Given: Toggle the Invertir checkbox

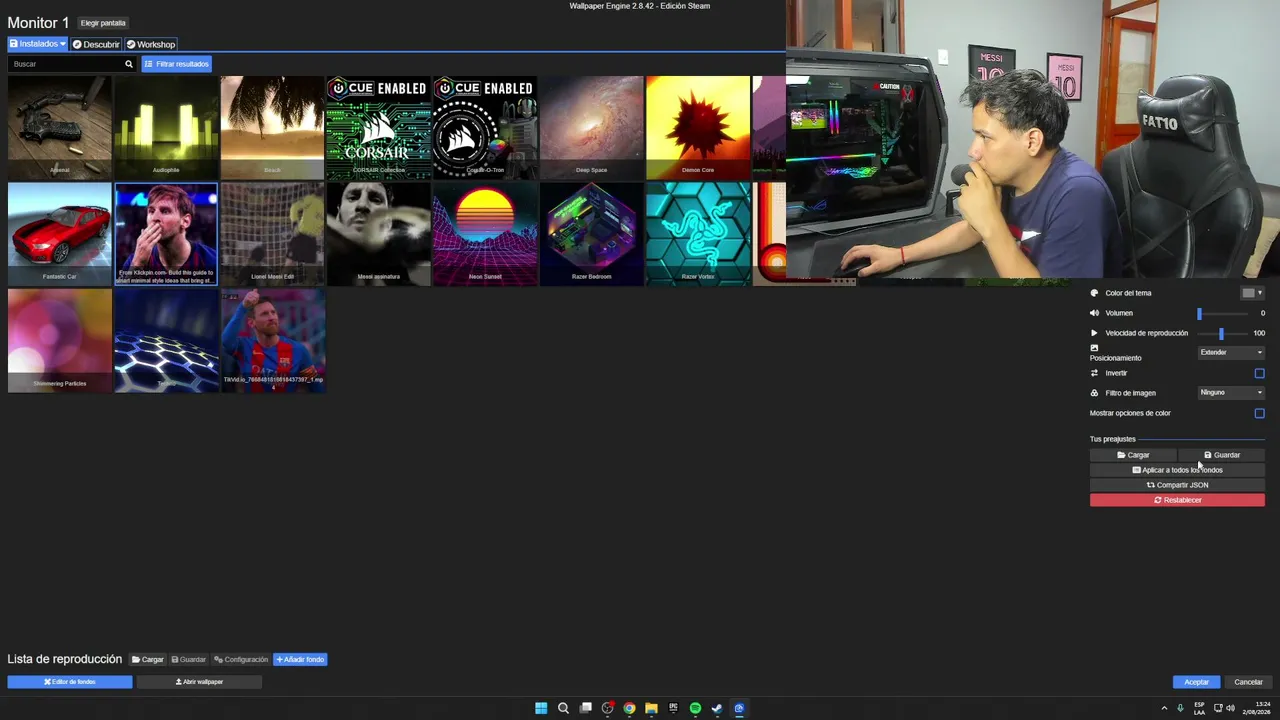Looking at the screenshot, I should coord(1259,373).
